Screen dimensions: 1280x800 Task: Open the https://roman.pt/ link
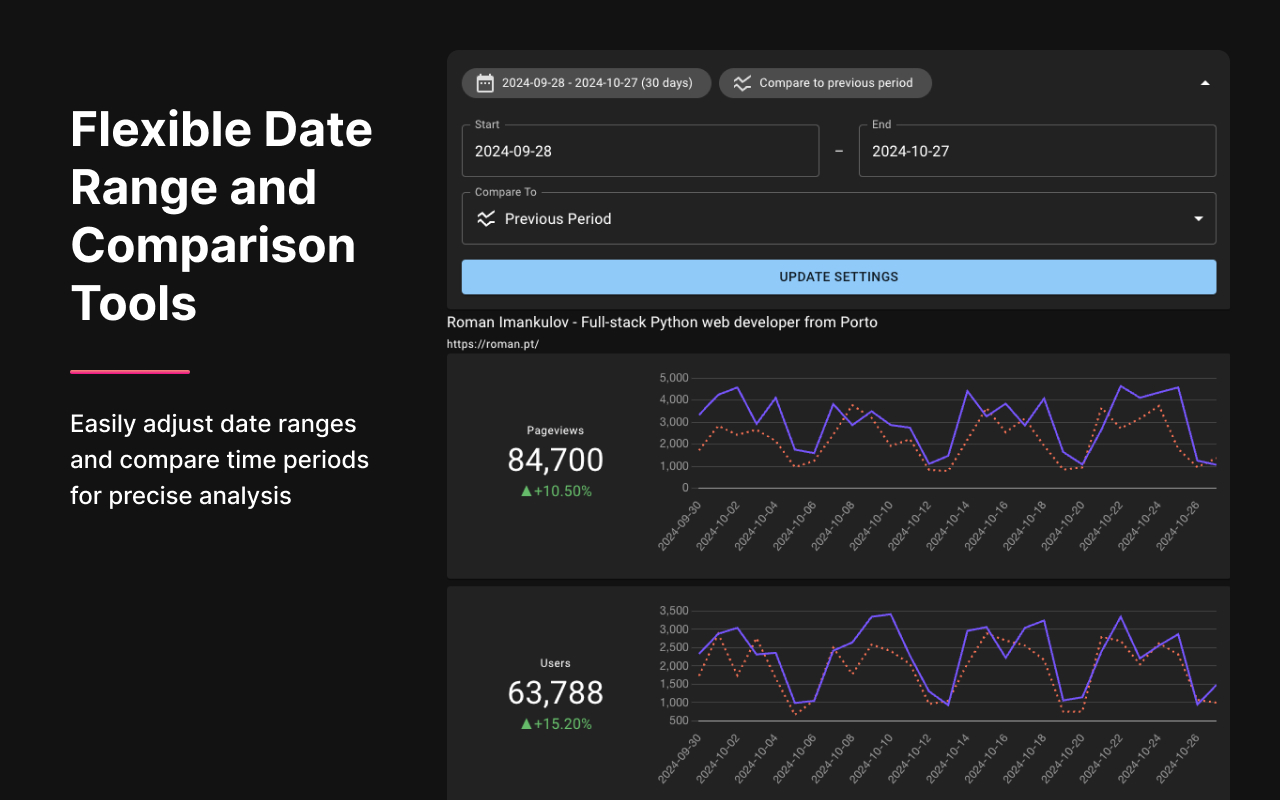click(x=493, y=344)
